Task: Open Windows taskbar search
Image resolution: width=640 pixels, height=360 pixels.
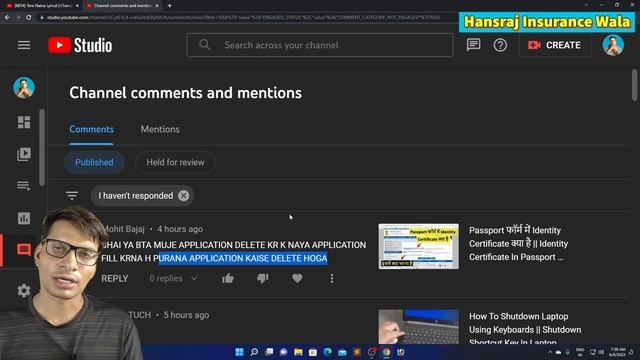Action: [254, 352]
